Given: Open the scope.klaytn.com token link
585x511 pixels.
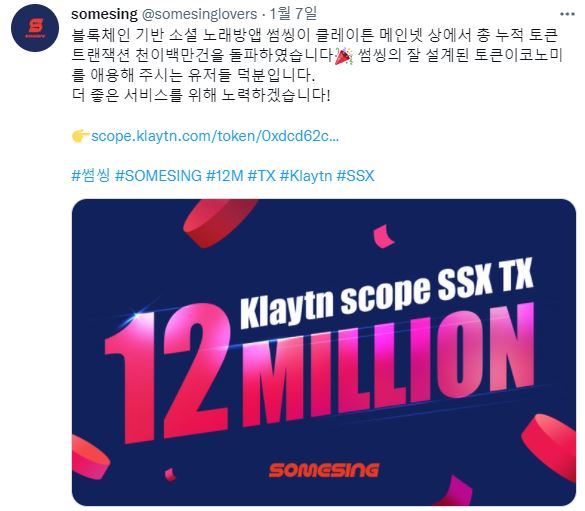Looking at the screenshot, I should tap(215, 136).
